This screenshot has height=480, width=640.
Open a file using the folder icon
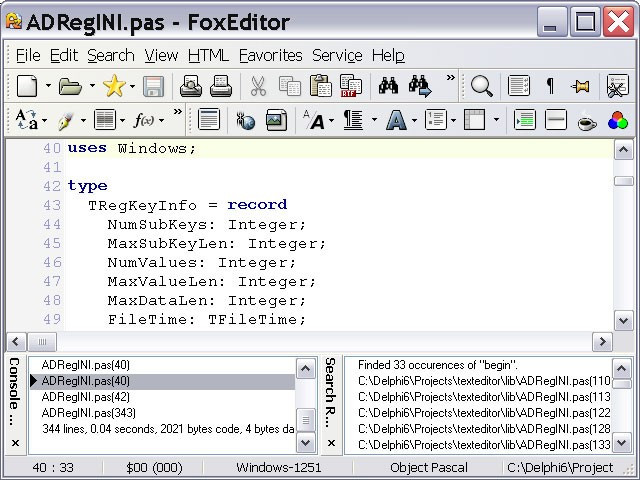(70, 86)
